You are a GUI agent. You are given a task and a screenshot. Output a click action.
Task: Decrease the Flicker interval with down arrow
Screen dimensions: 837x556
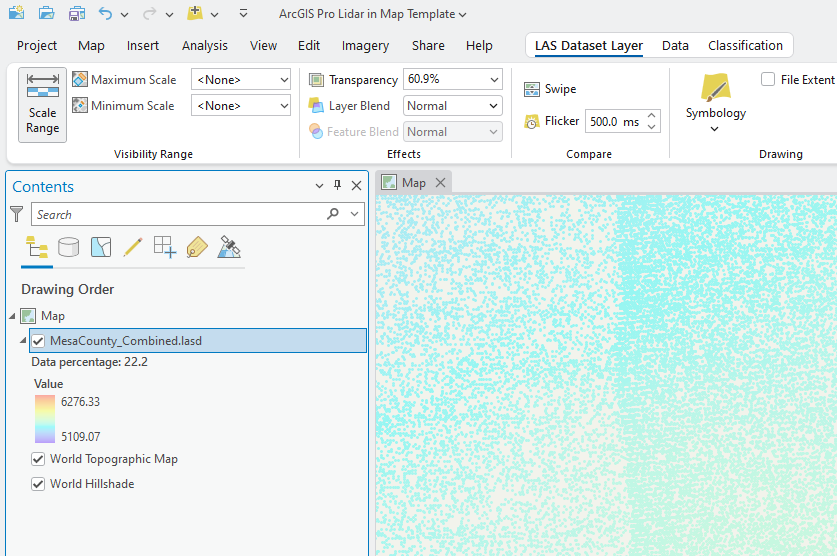[x=651, y=127]
